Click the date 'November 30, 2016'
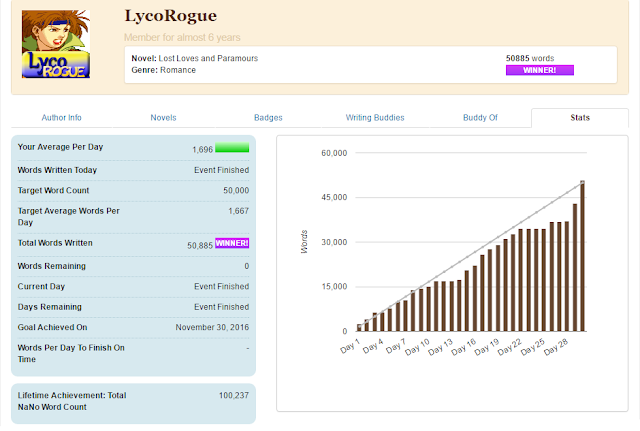Image resolution: width=640 pixels, height=431 pixels. 212,327
